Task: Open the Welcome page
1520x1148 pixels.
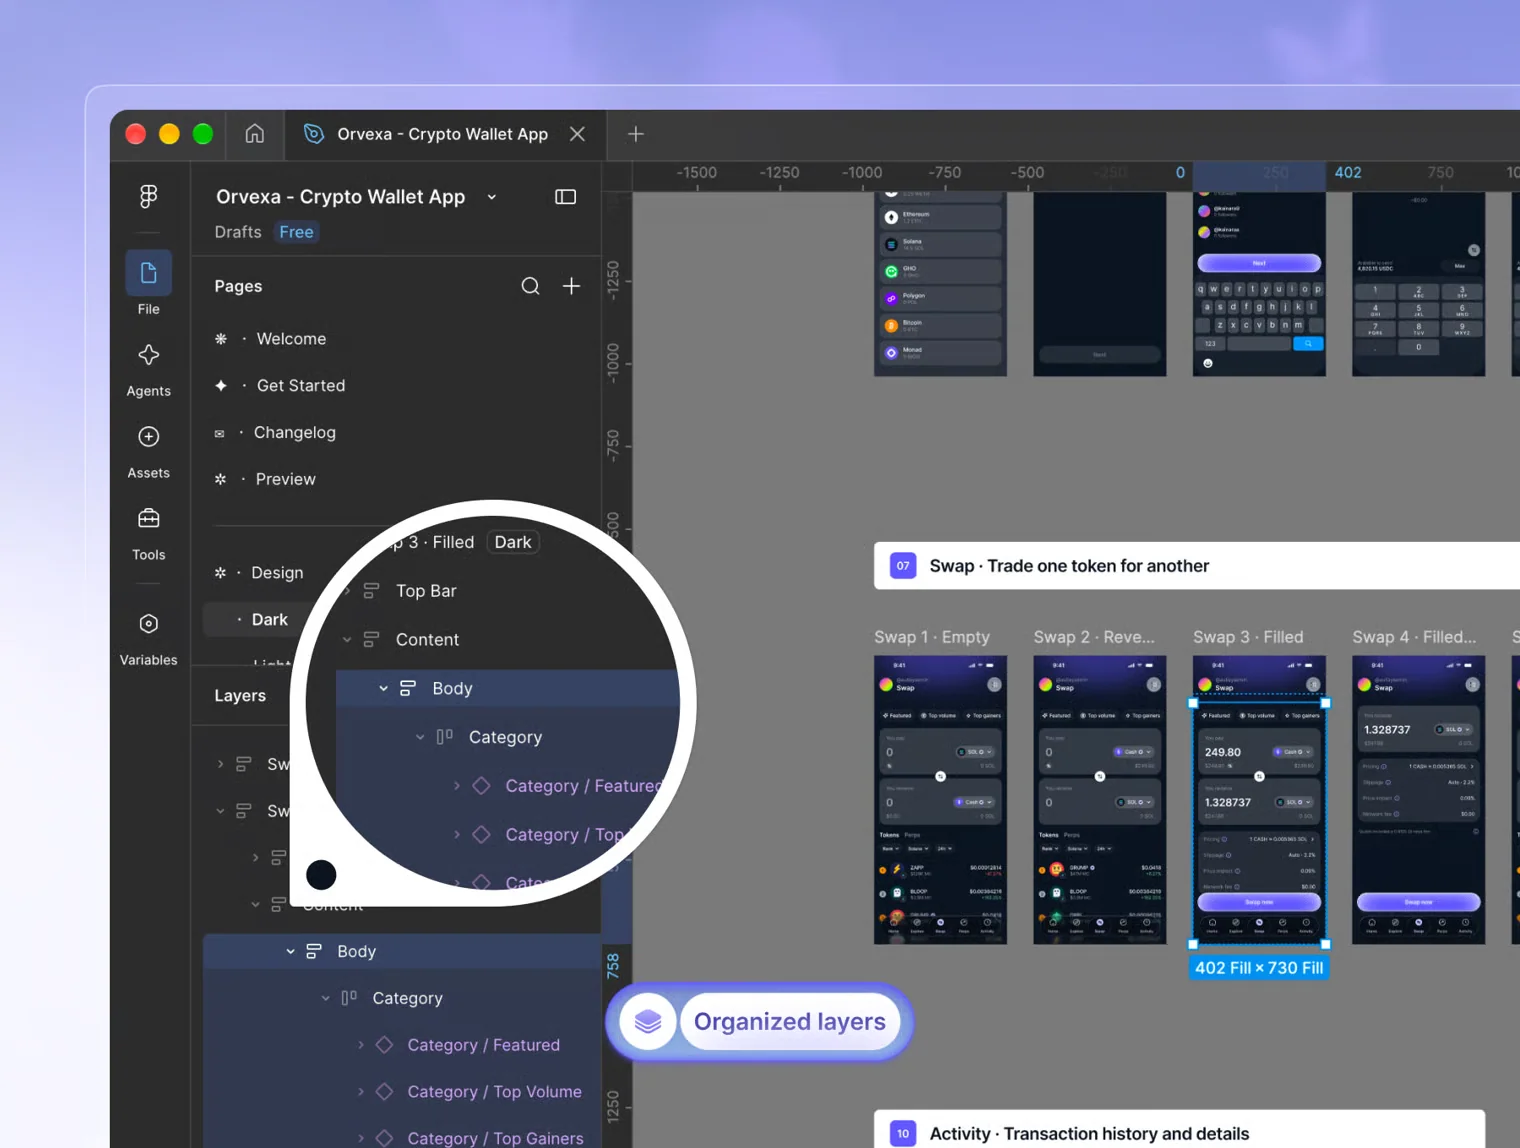Action: click(291, 339)
